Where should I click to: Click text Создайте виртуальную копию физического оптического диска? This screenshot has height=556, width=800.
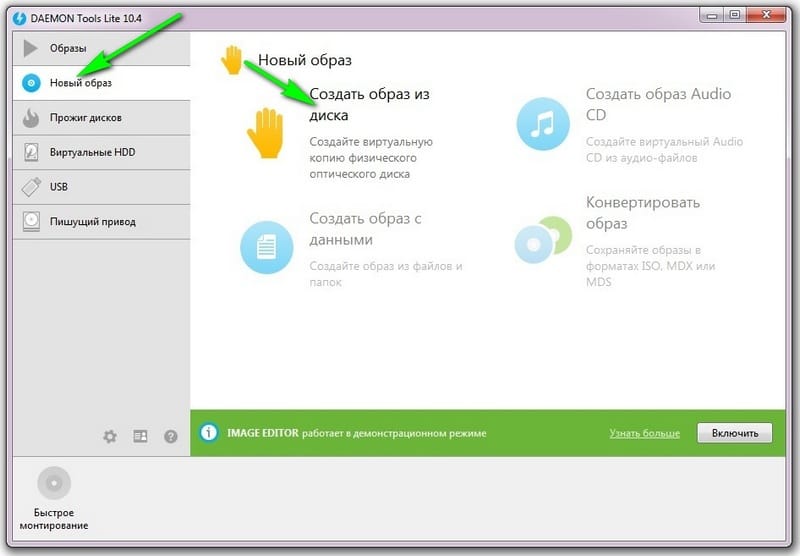tap(371, 158)
